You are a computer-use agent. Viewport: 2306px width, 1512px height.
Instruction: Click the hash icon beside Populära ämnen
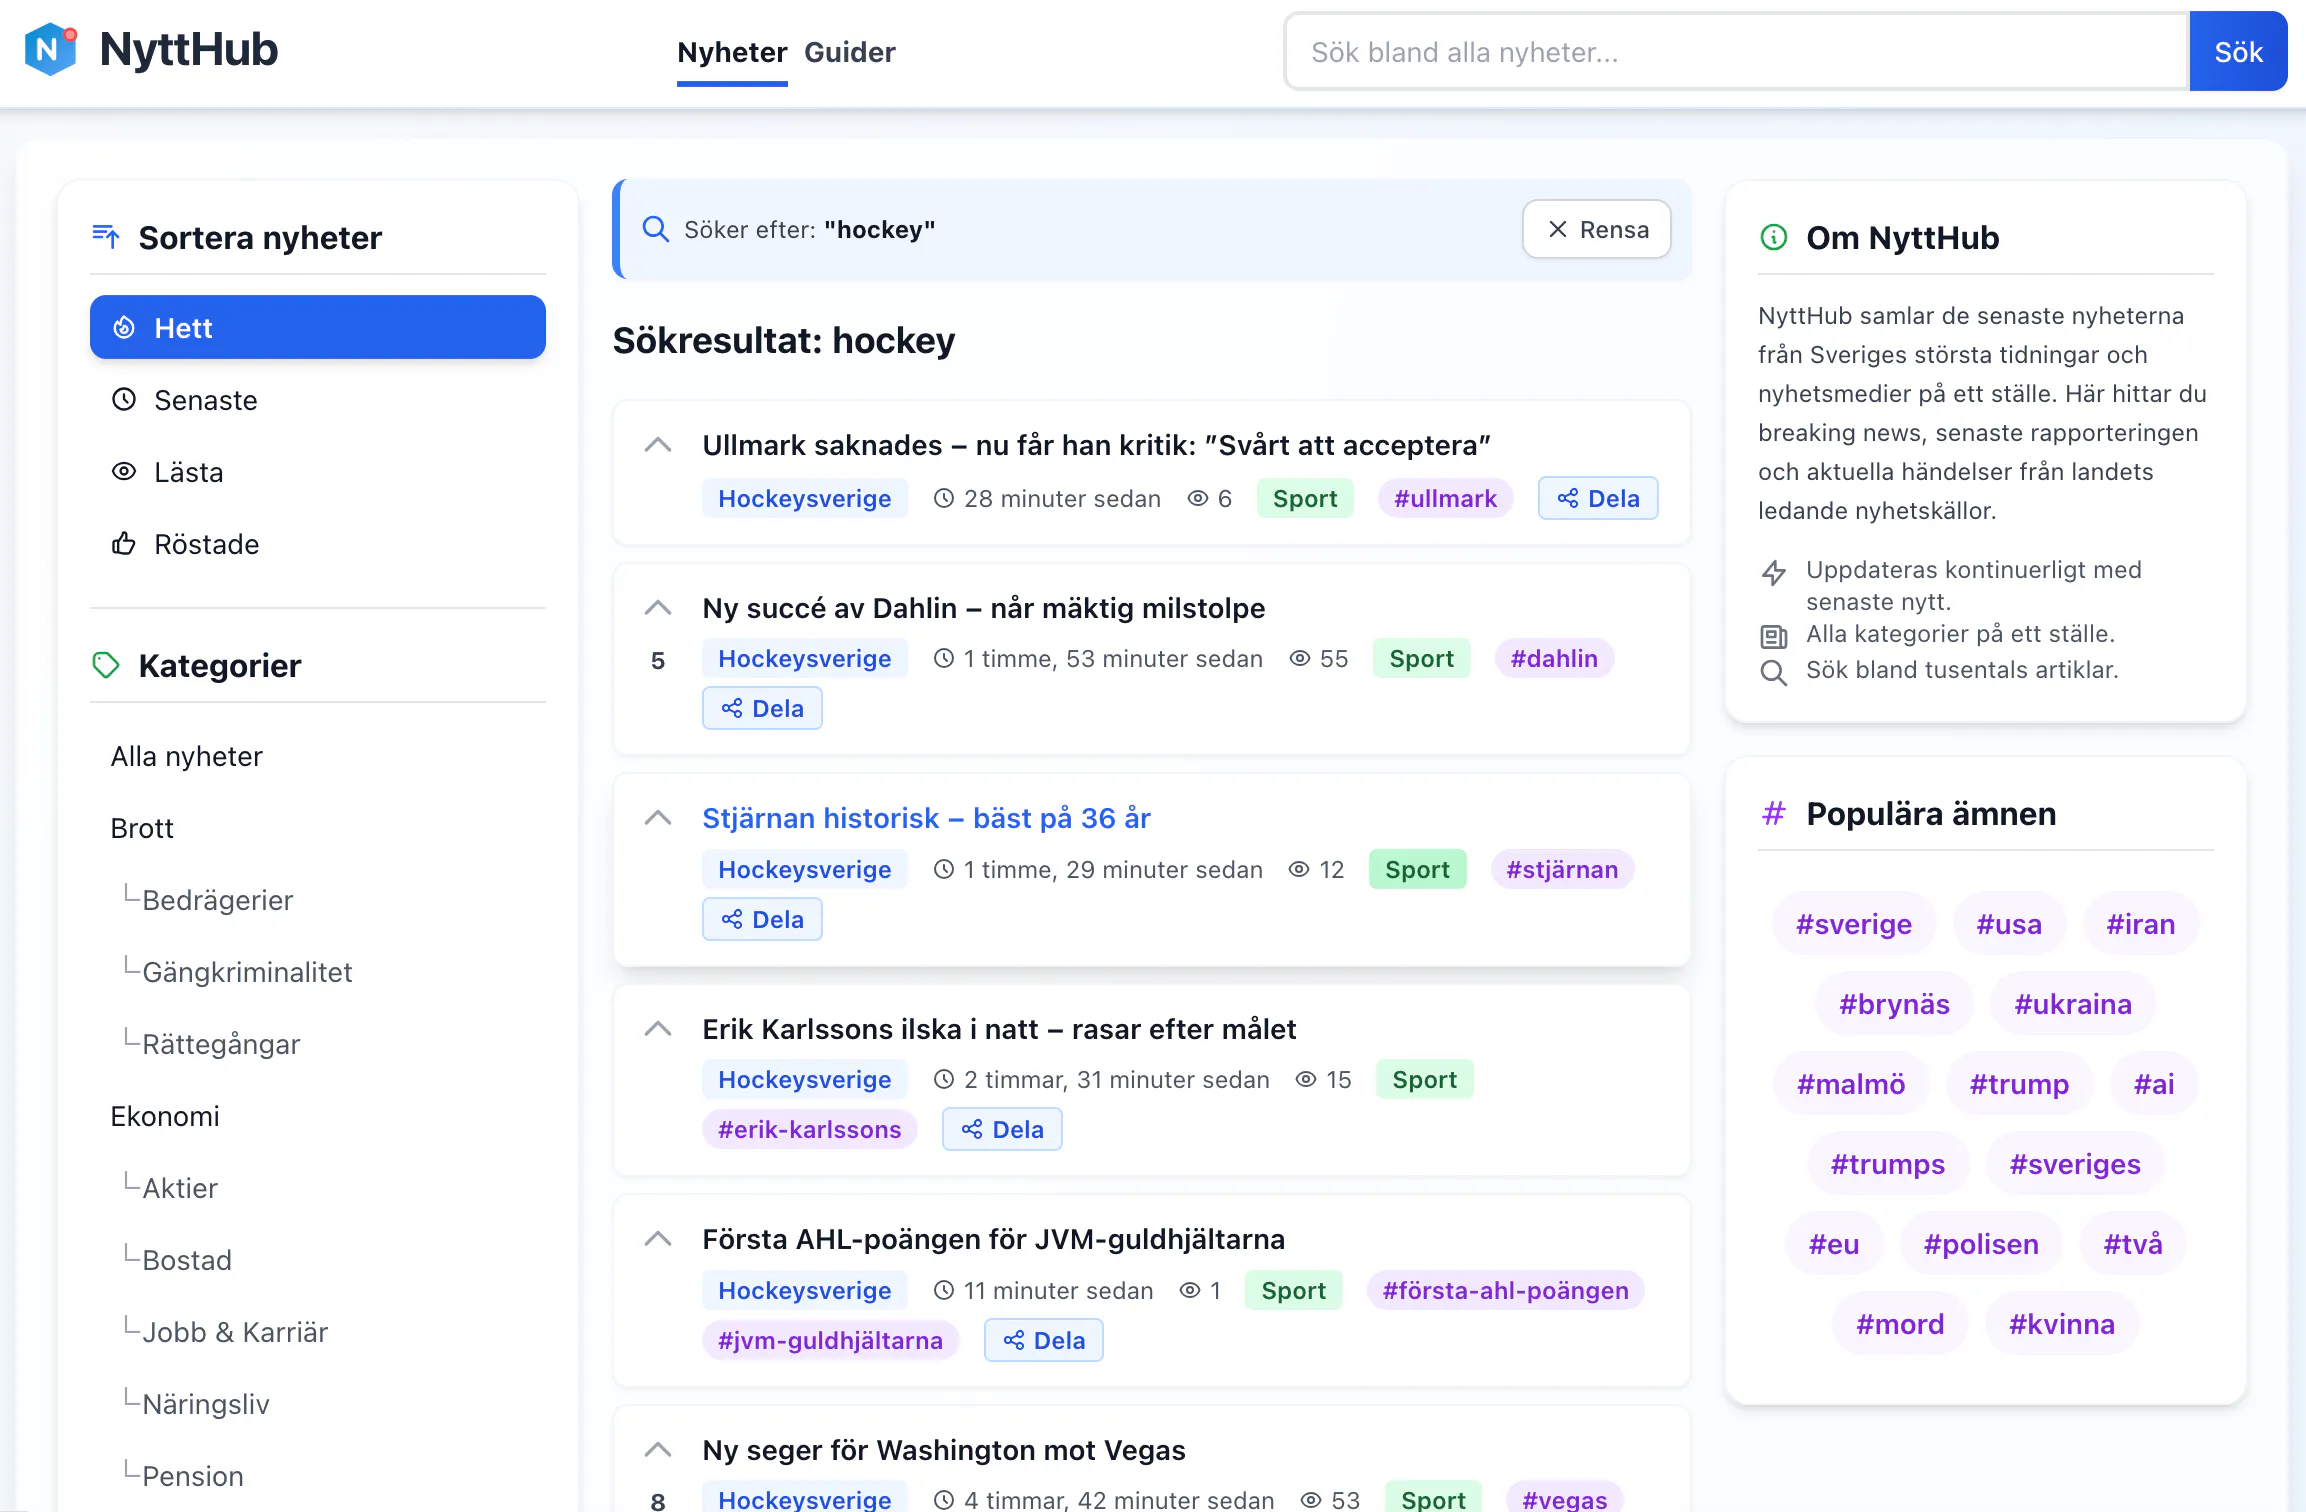(x=1773, y=814)
